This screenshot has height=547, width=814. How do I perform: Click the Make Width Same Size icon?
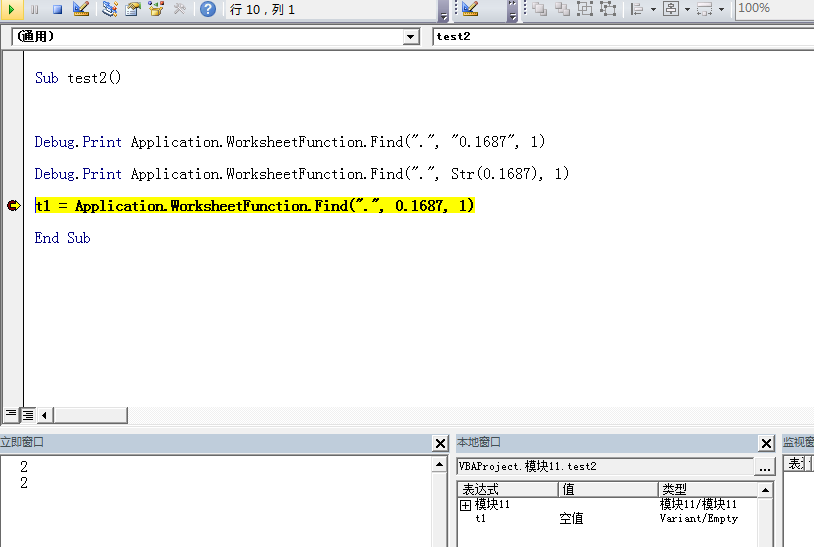(x=704, y=9)
